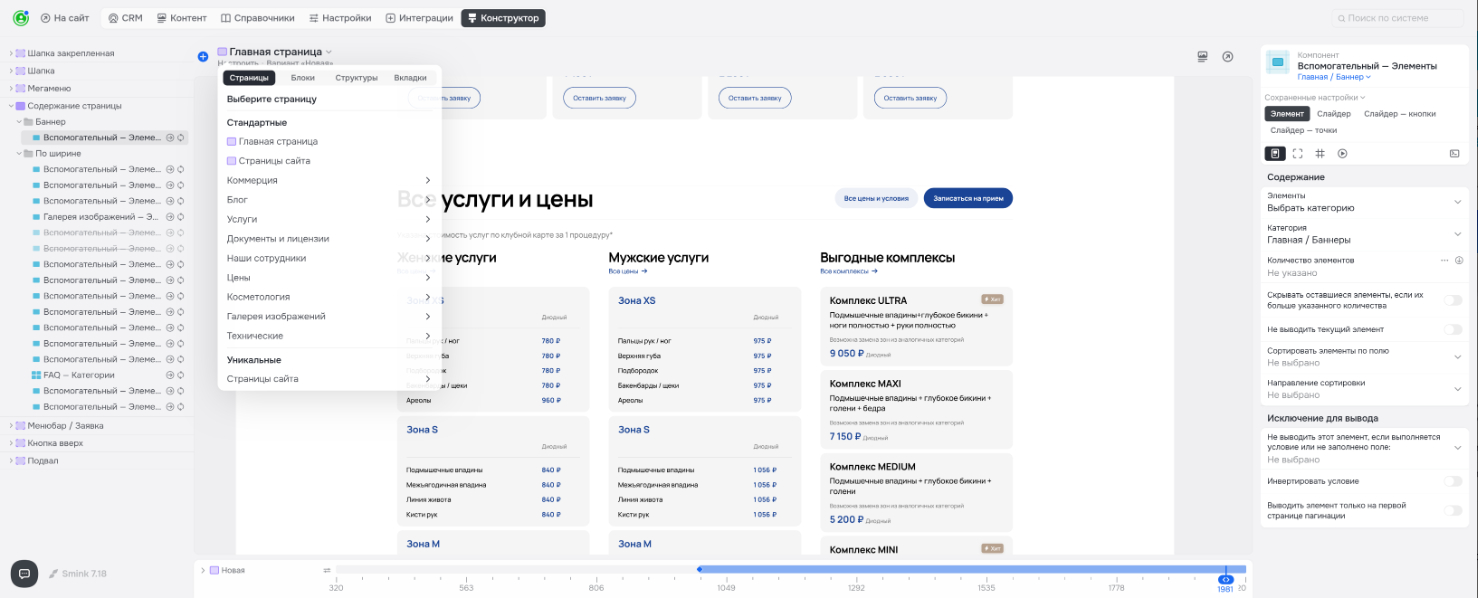Click the refresh icon on Галерея изображений row

pos(181,217)
